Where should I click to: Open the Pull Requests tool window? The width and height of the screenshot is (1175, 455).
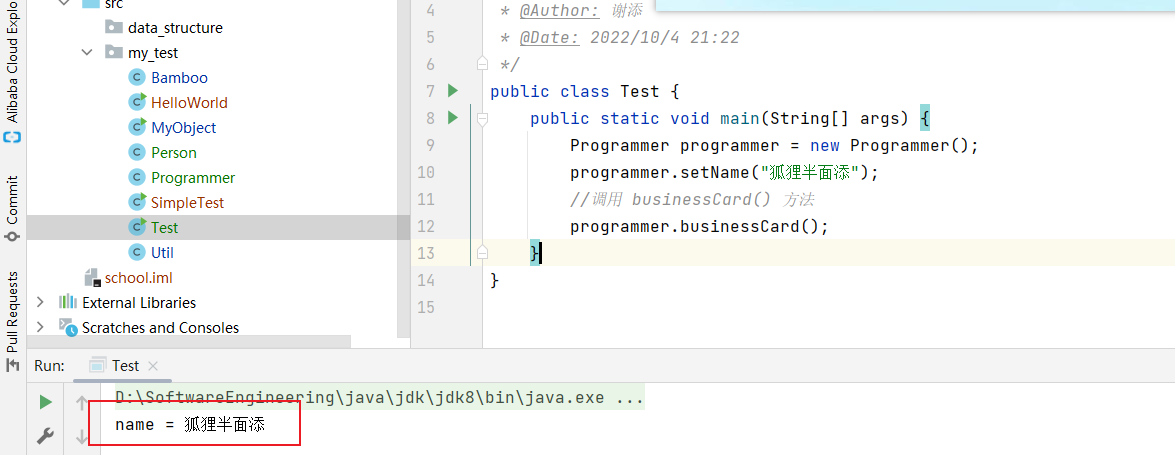coord(13,311)
